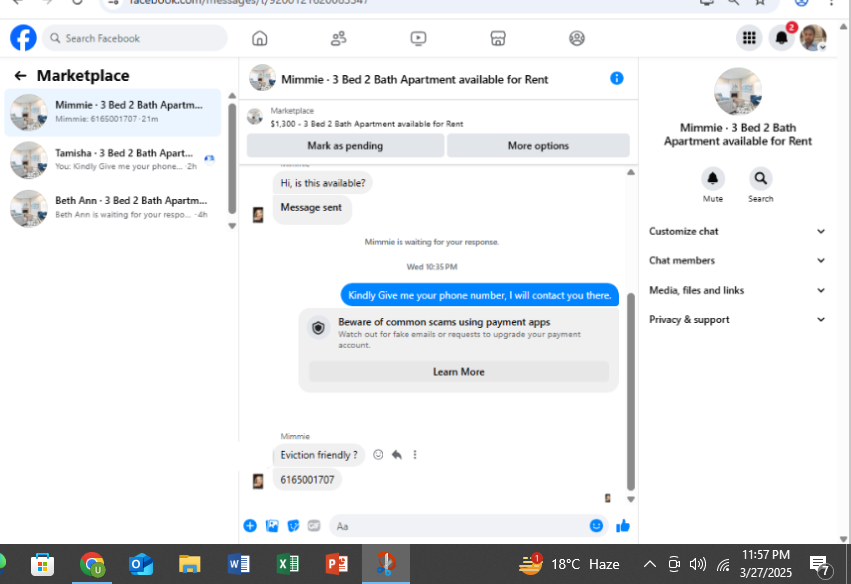Open more actions plus icon in composer
The image size is (851, 584).
pos(250,525)
